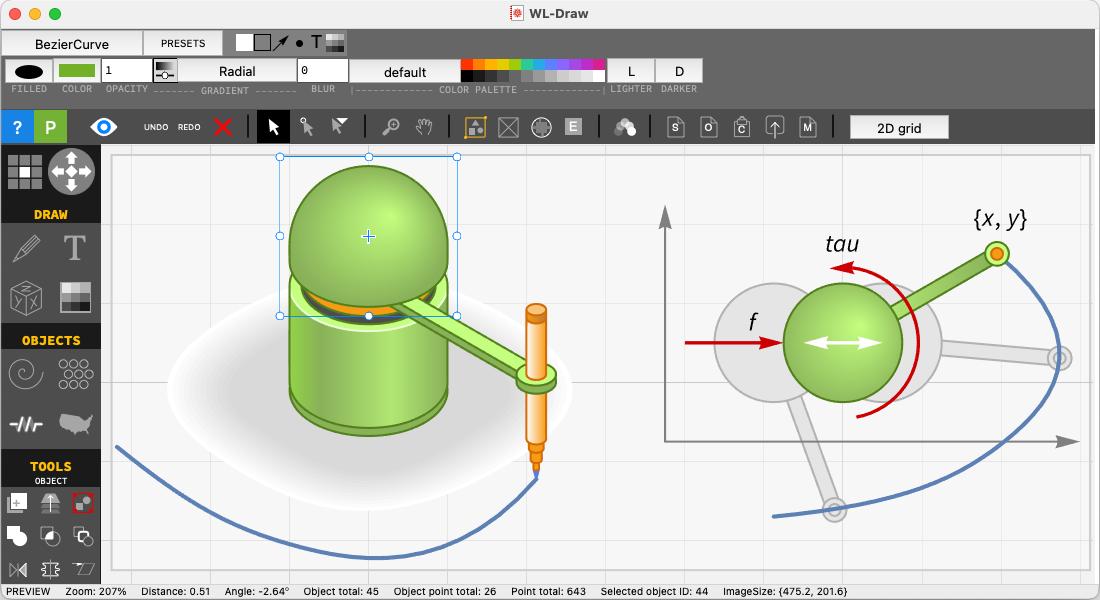Click the move arrows navigation icon
This screenshot has width=1100, height=600.
click(x=72, y=171)
